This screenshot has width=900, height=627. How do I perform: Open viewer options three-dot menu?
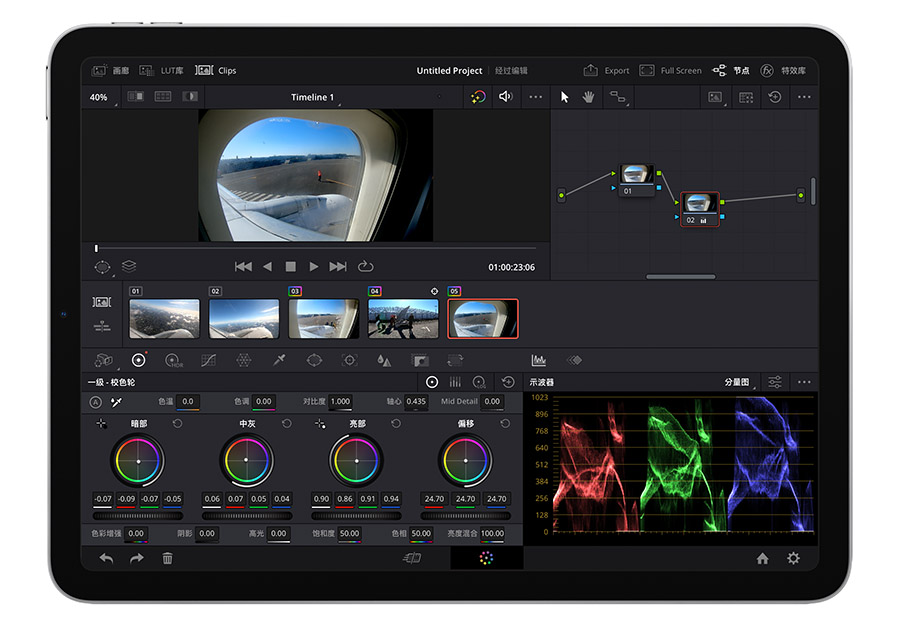click(536, 97)
